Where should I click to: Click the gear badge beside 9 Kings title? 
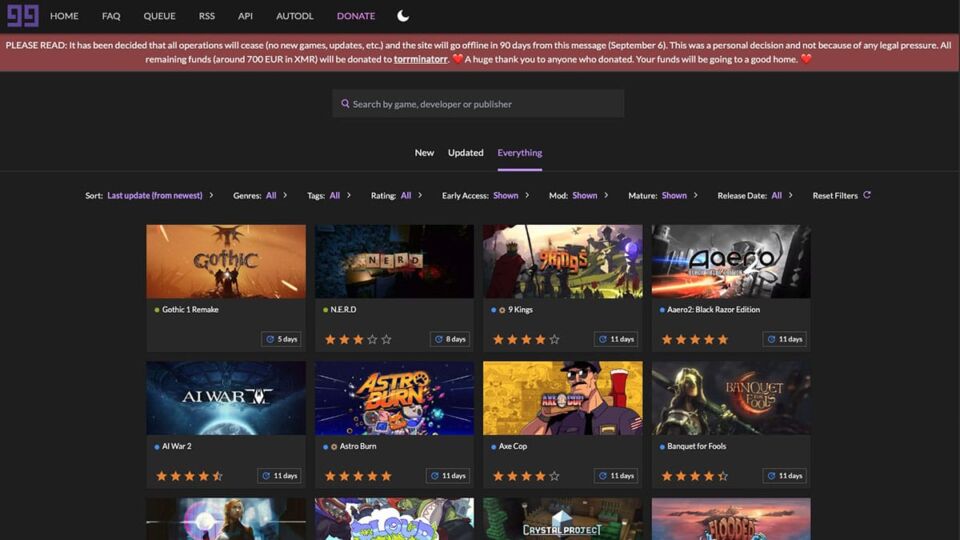(502, 310)
